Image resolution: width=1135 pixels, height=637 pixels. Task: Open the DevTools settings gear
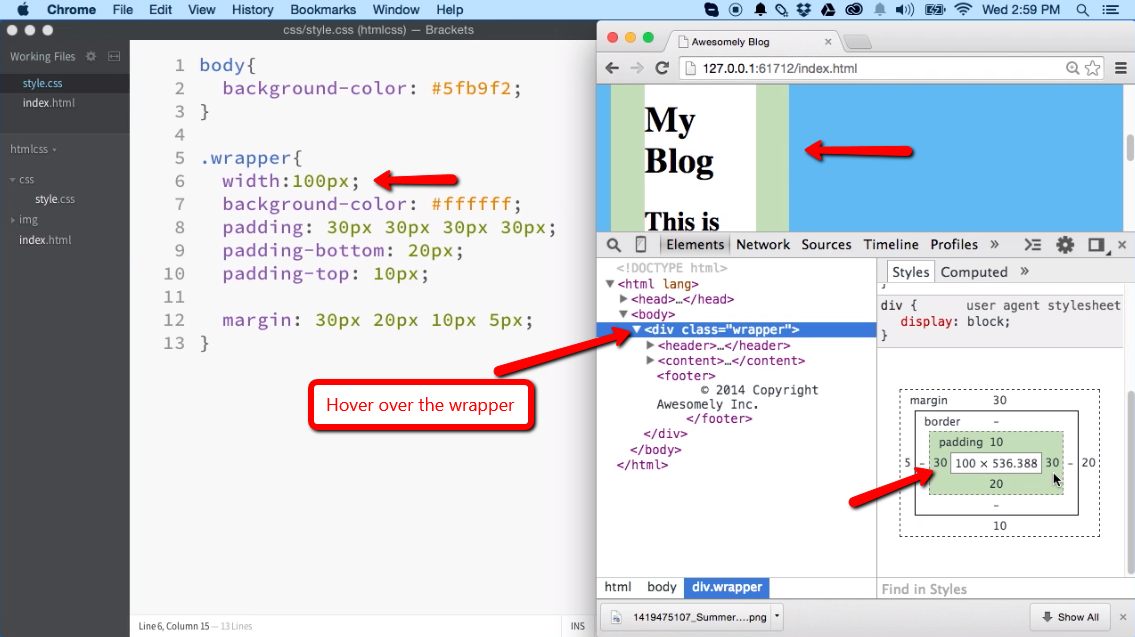tap(1065, 244)
